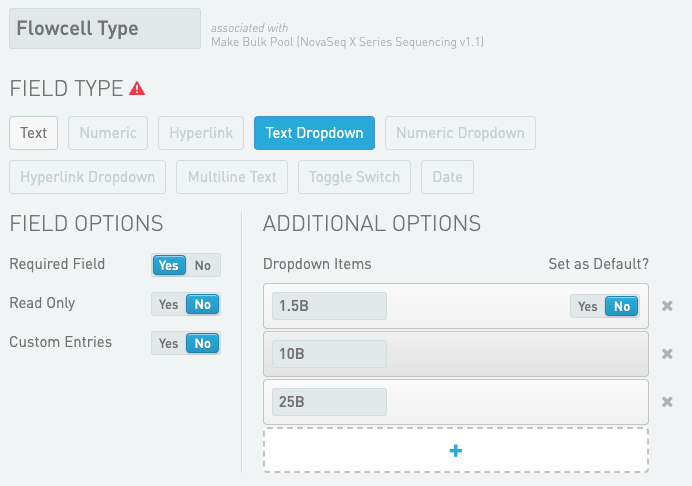Image resolution: width=692 pixels, height=486 pixels.
Task: Remove the 25B dropdown item
Action: coord(667,402)
